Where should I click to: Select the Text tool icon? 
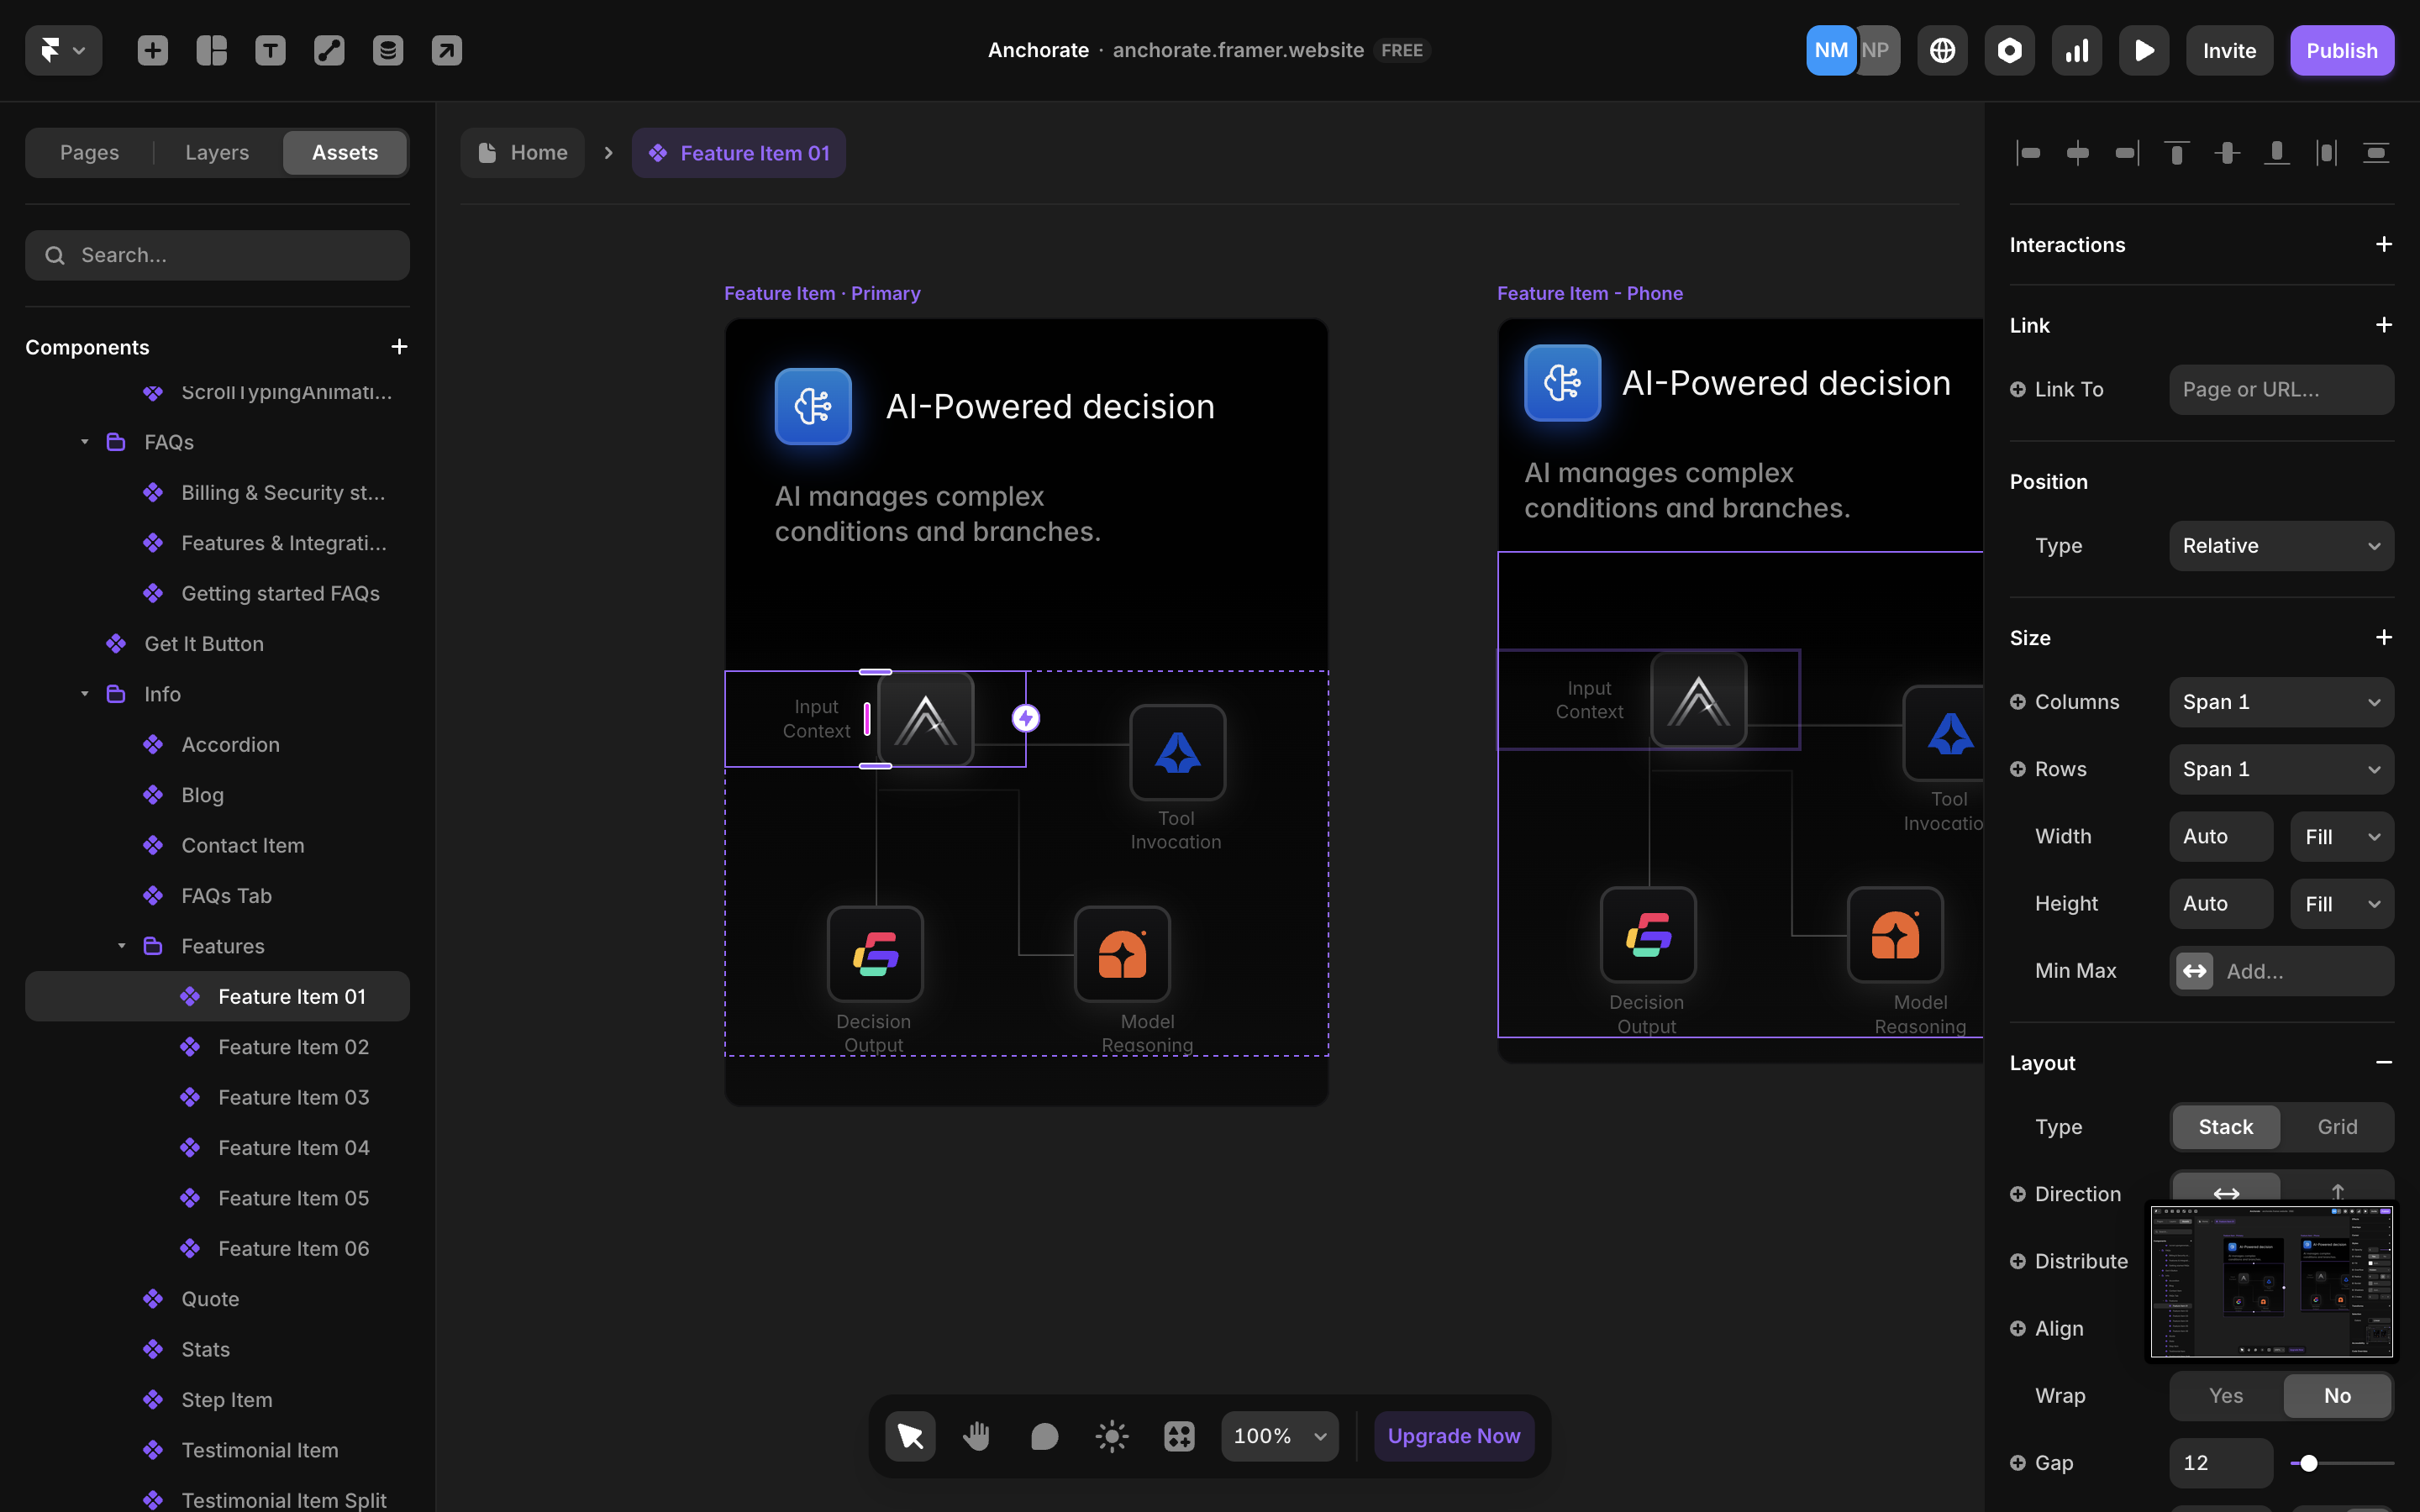point(270,50)
